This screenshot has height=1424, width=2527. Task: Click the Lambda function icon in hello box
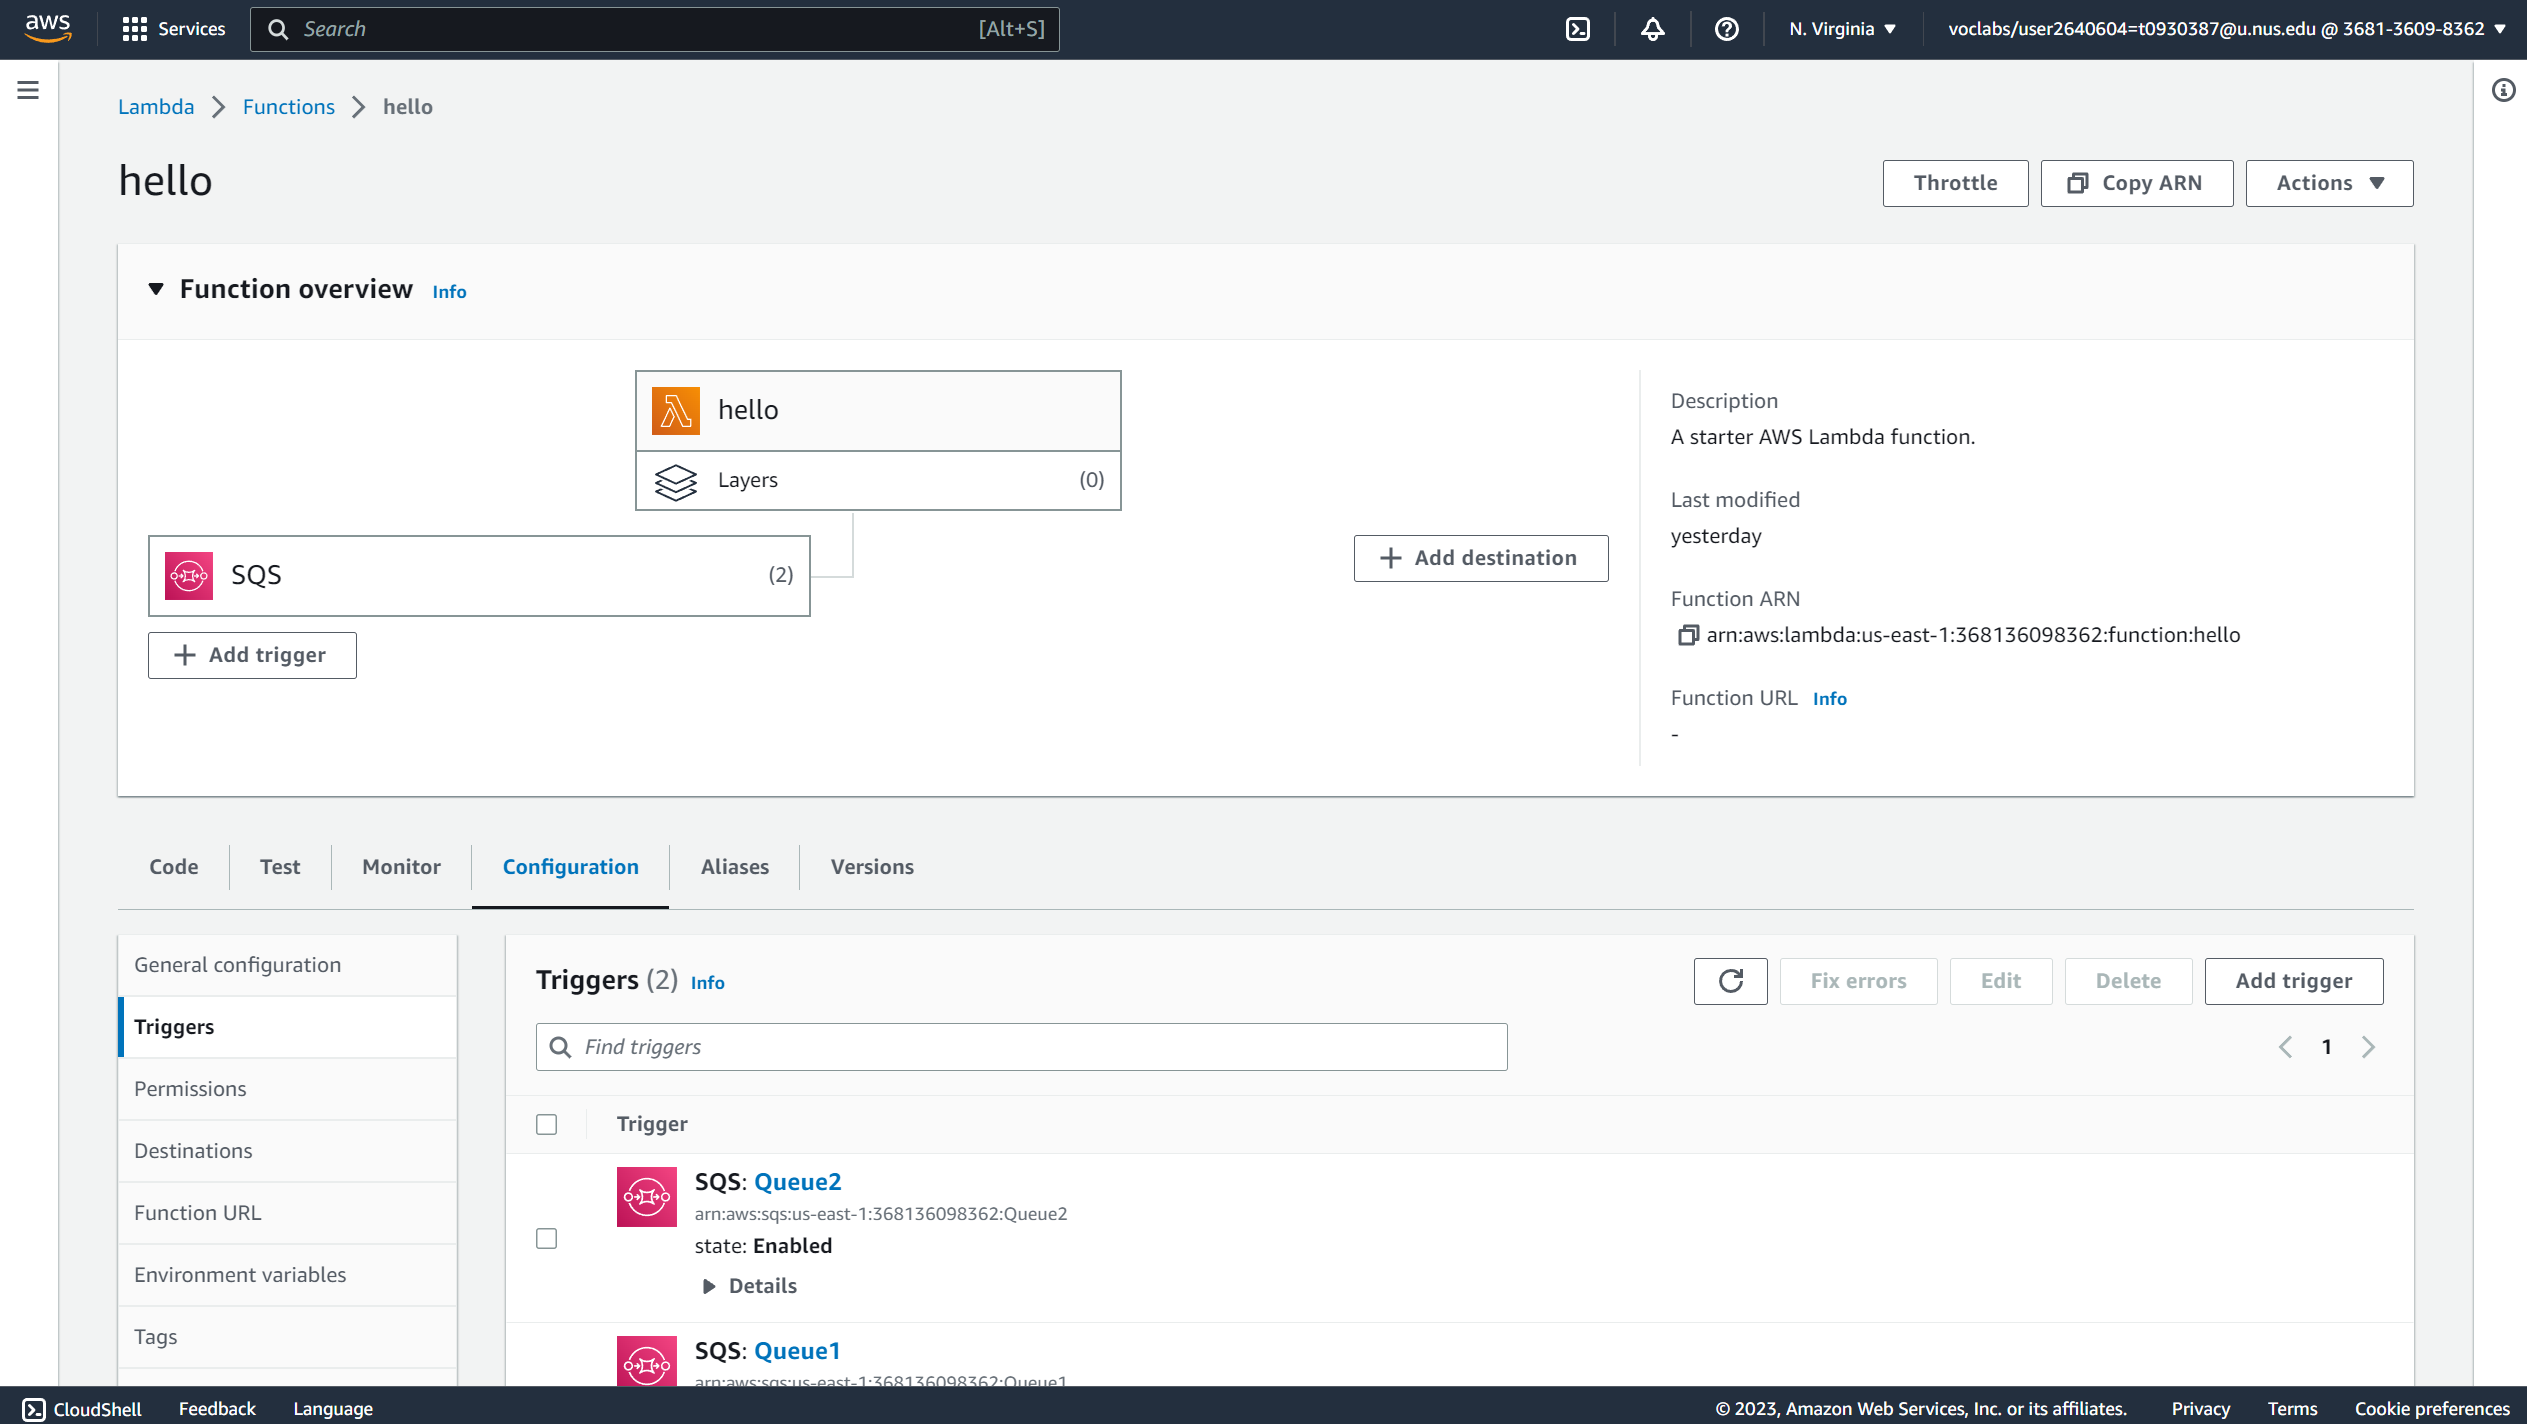676,410
